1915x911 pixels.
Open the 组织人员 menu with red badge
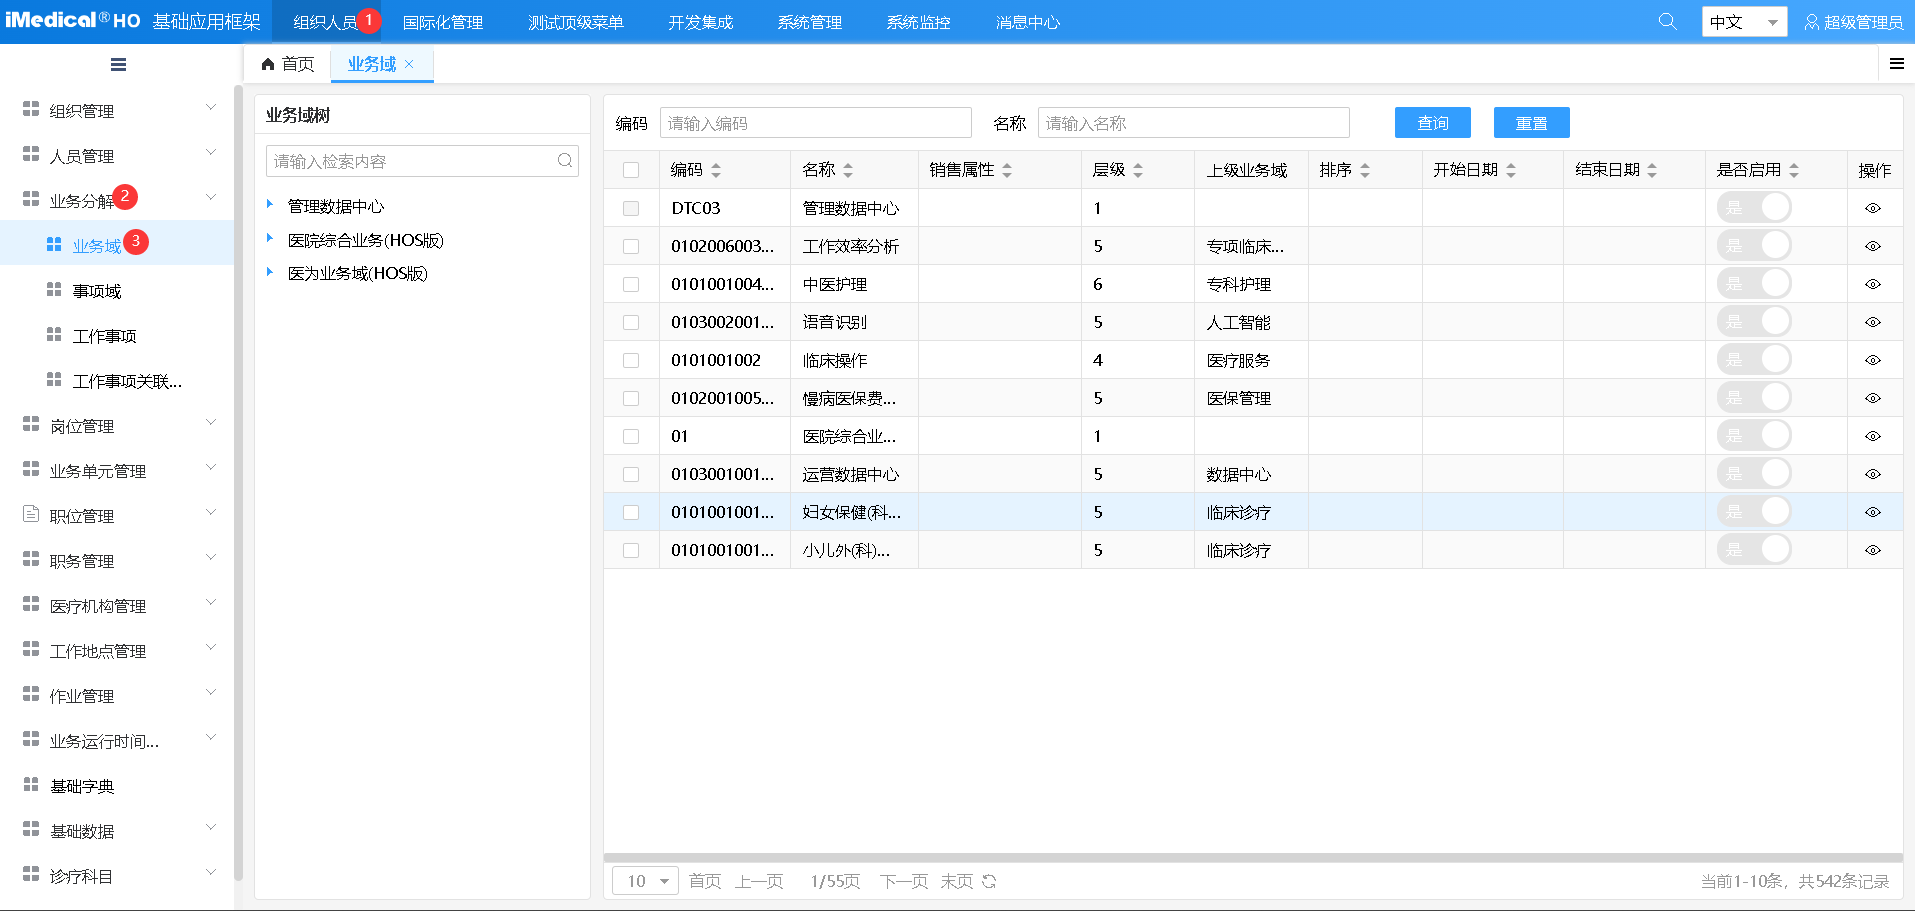[323, 20]
